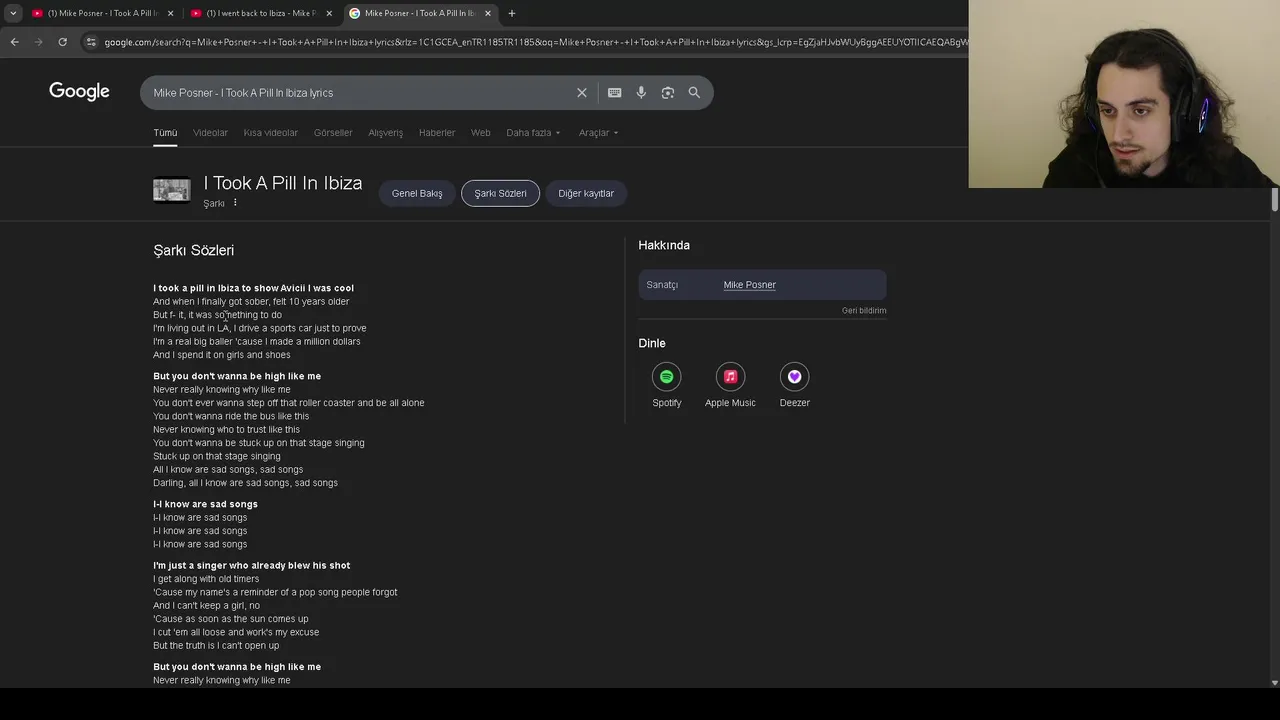Reload the page with the refresh icon
This screenshot has width=1280, height=720.
[62, 42]
